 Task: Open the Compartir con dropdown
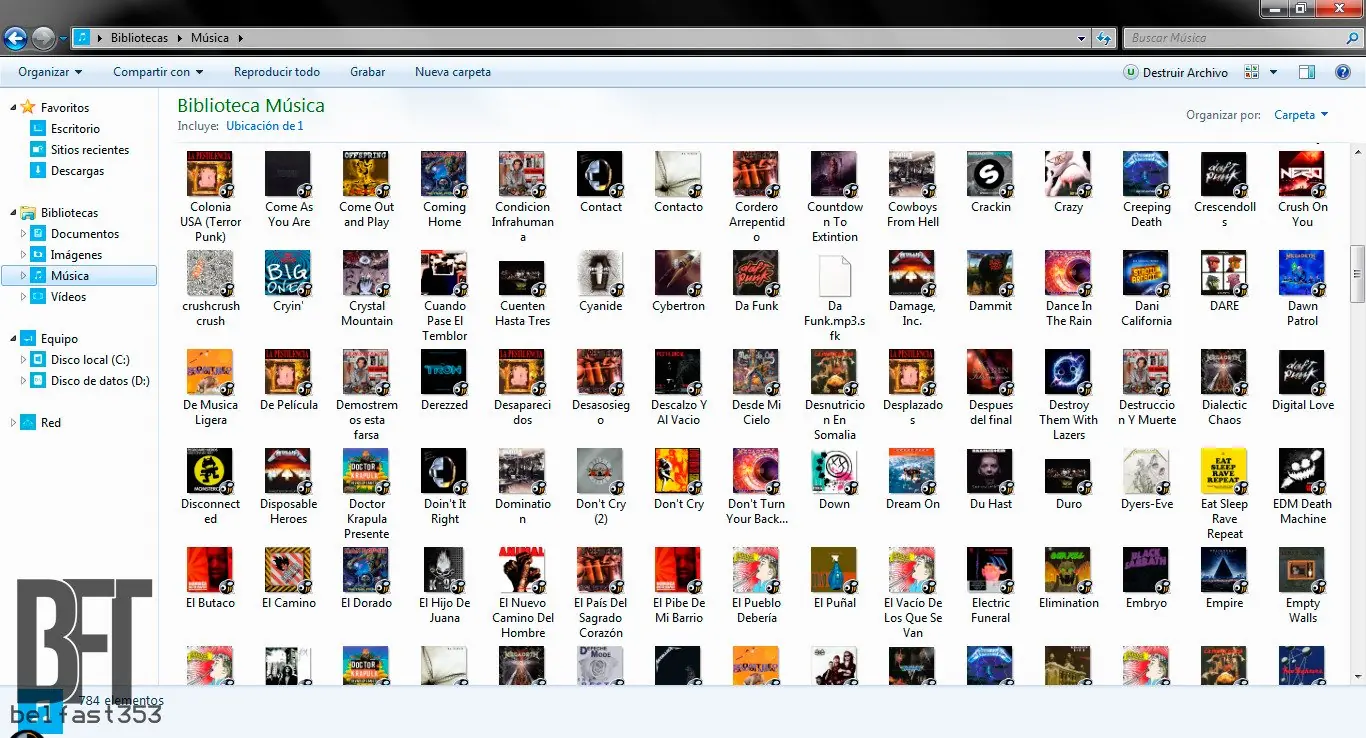pyautogui.click(x=158, y=72)
